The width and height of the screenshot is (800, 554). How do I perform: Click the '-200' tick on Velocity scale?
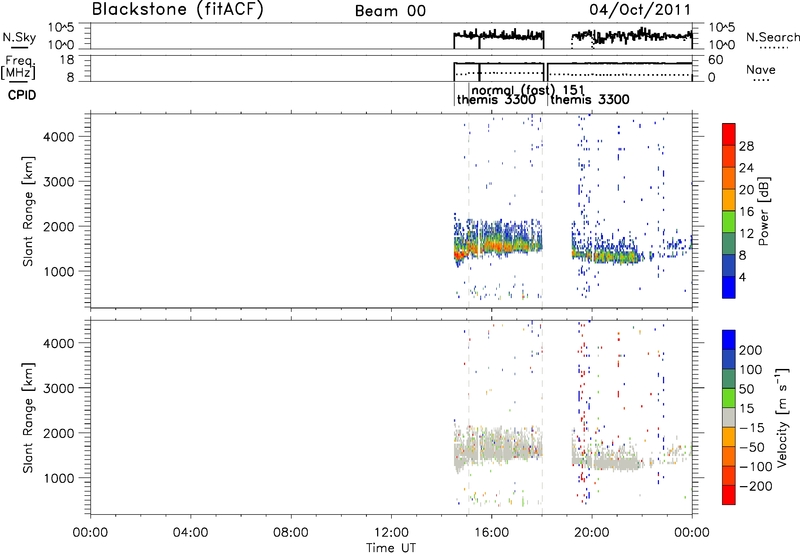point(755,486)
